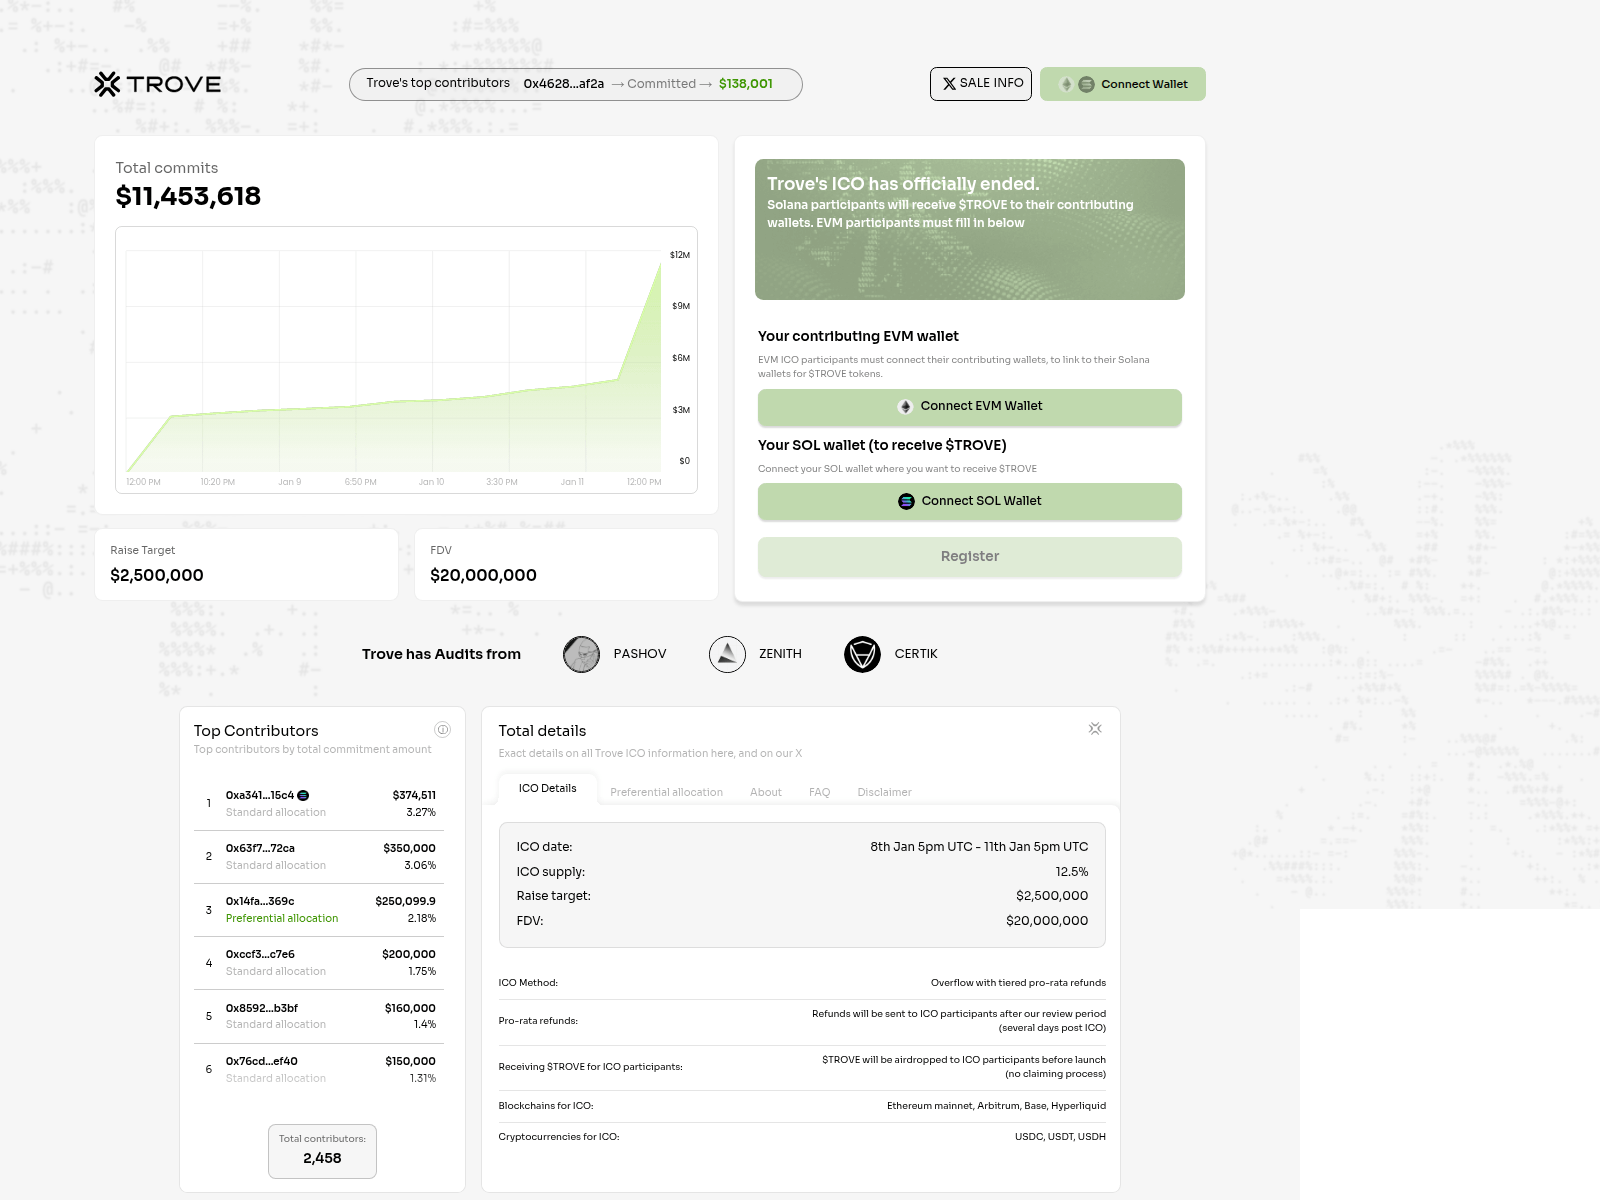Viewport: 1600px width, 1200px height.
Task: Select the PASHOV audit badge icon
Action: click(x=581, y=654)
